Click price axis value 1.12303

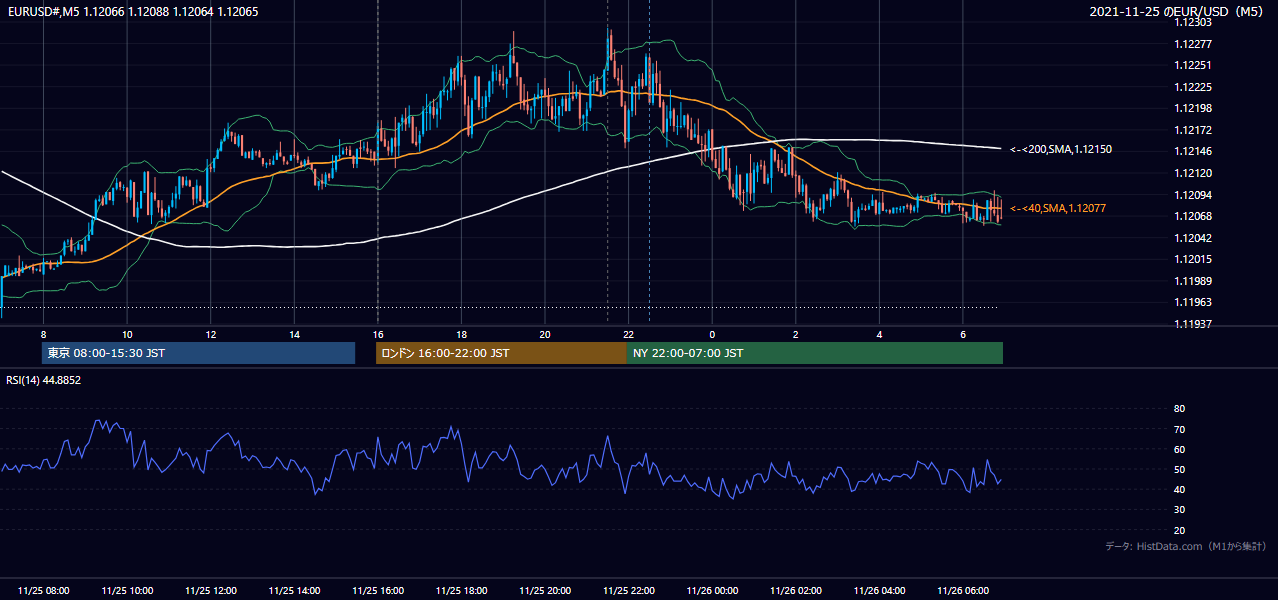click(1193, 22)
